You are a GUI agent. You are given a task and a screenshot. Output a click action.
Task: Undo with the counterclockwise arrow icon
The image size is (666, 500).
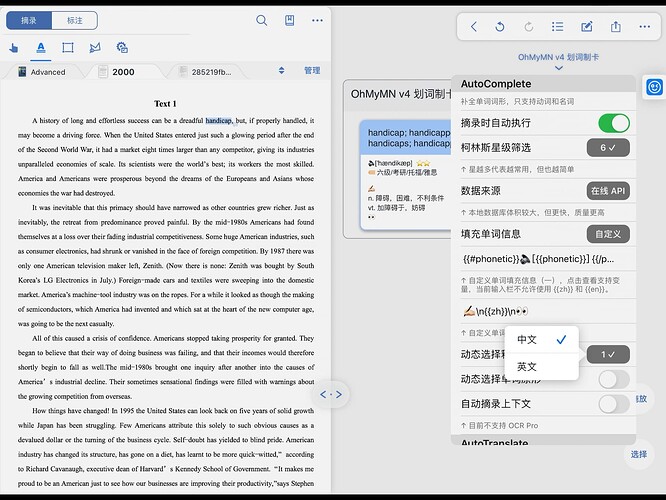(500, 27)
